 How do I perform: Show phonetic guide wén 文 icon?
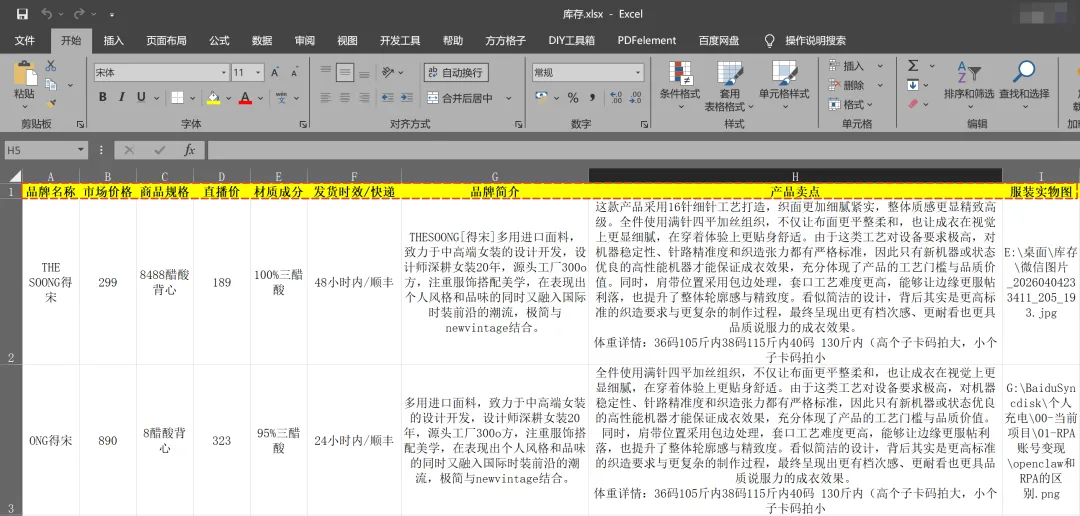pyautogui.click(x=281, y=97)
